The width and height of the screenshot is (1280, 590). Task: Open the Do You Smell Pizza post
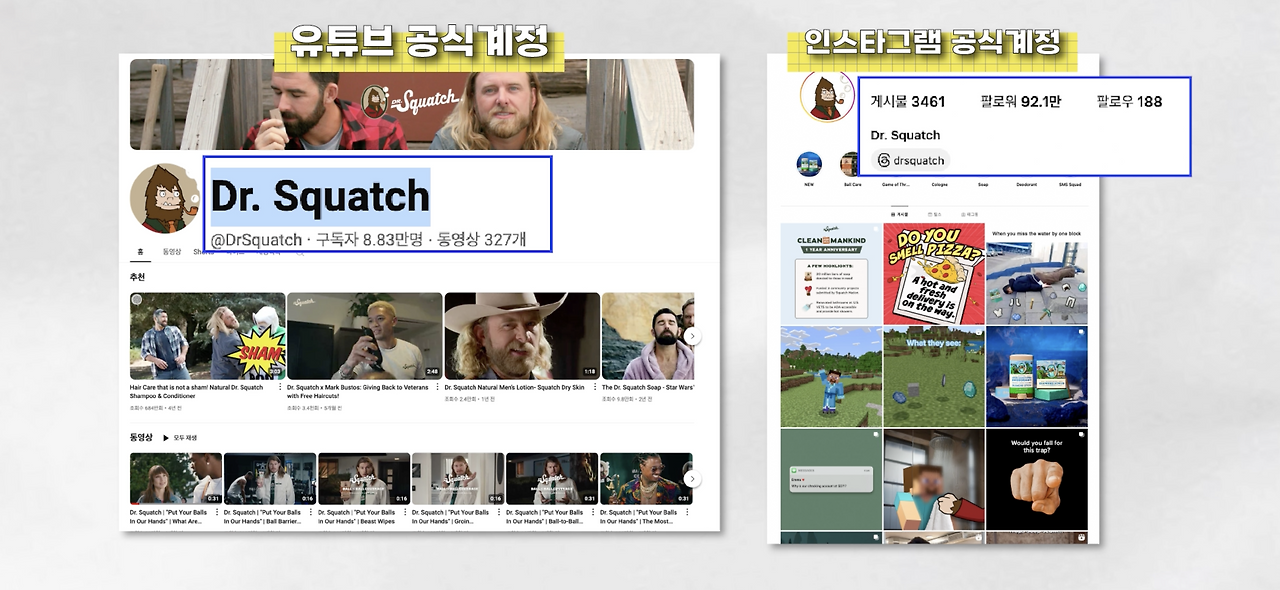coord(933,272)
